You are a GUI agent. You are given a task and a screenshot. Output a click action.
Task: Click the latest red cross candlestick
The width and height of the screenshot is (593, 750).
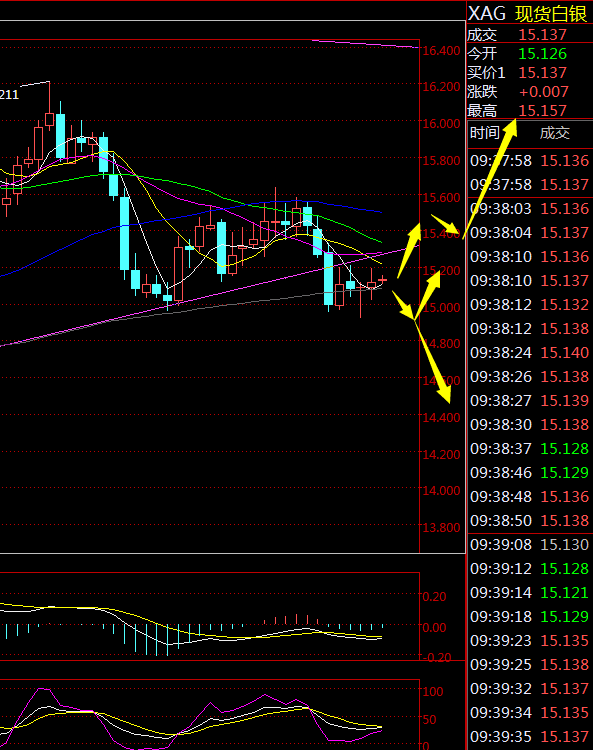pyautogui.click(x=382, y=279)
